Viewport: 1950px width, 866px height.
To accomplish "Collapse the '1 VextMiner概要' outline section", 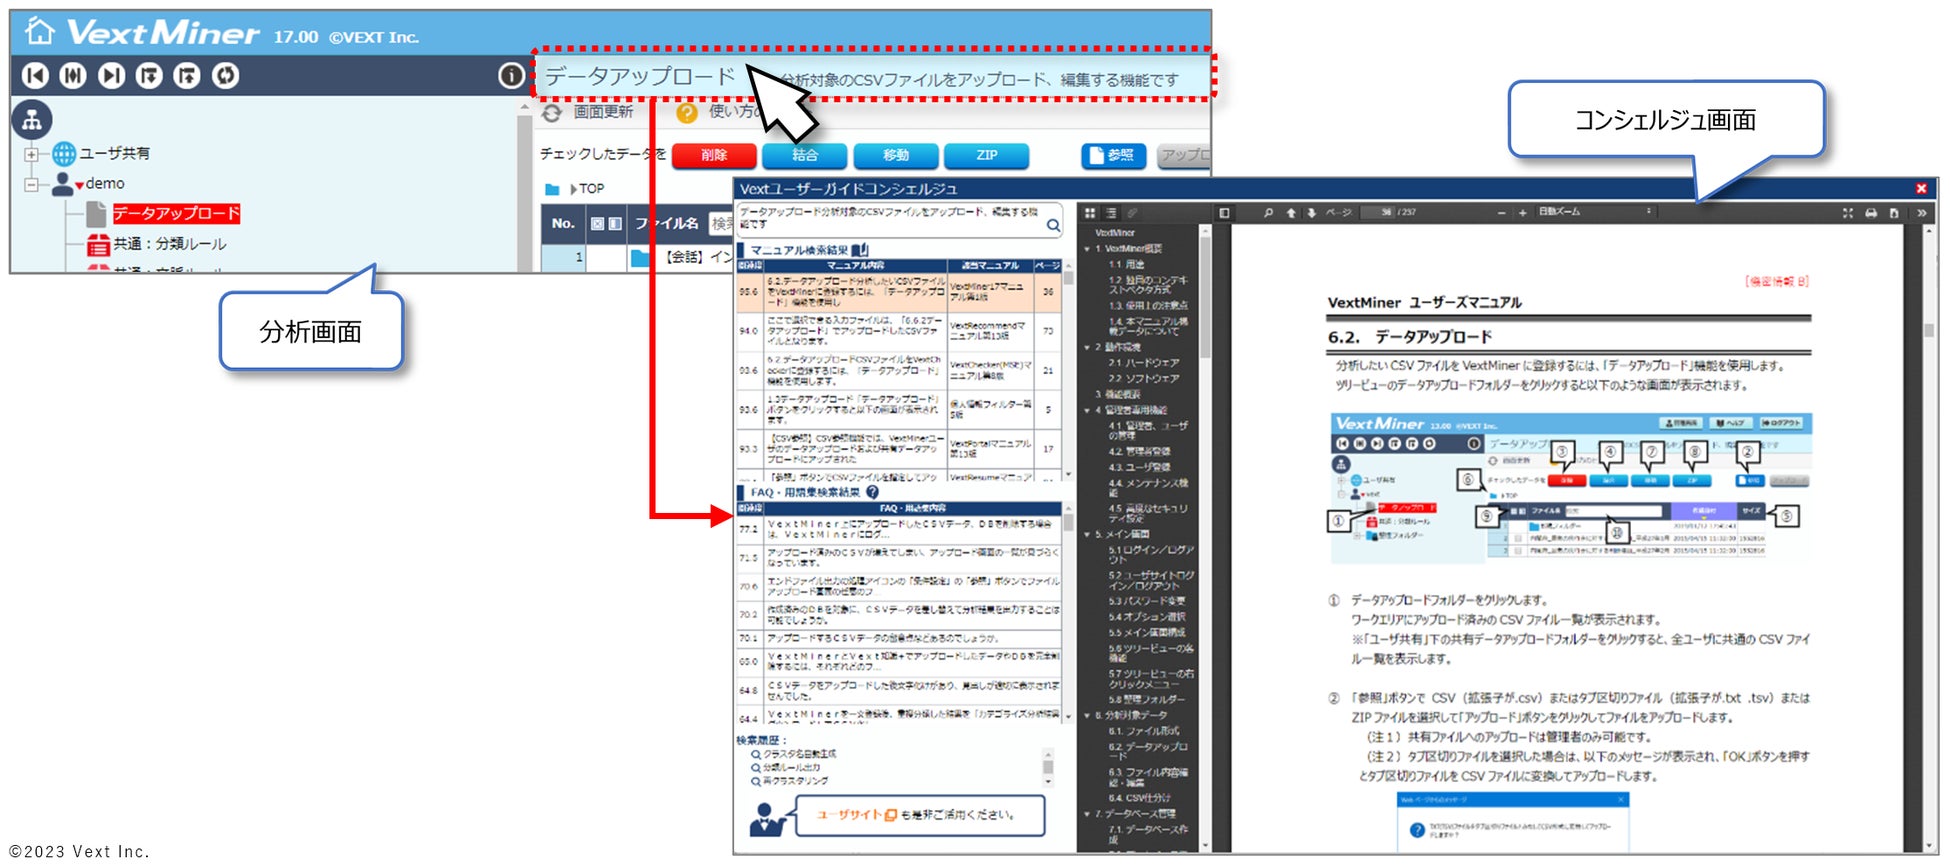I will click(1087, 249).
